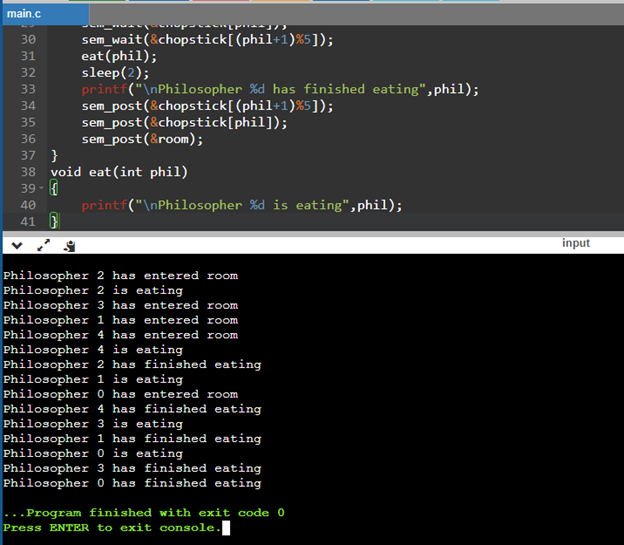624x545 pixels.
Task: Click console output 'Philosopher 4 has finished eating'
Action: coord(132,409)
